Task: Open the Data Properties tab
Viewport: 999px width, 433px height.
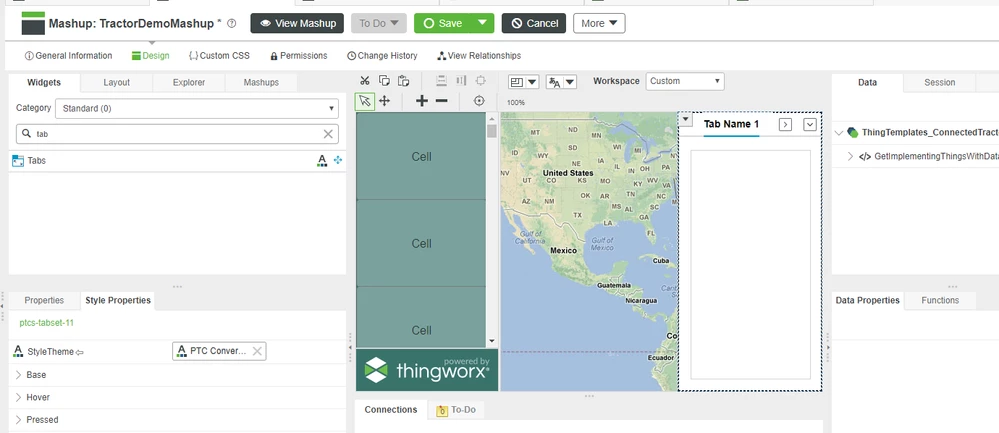Action: [x=867, y=300]
